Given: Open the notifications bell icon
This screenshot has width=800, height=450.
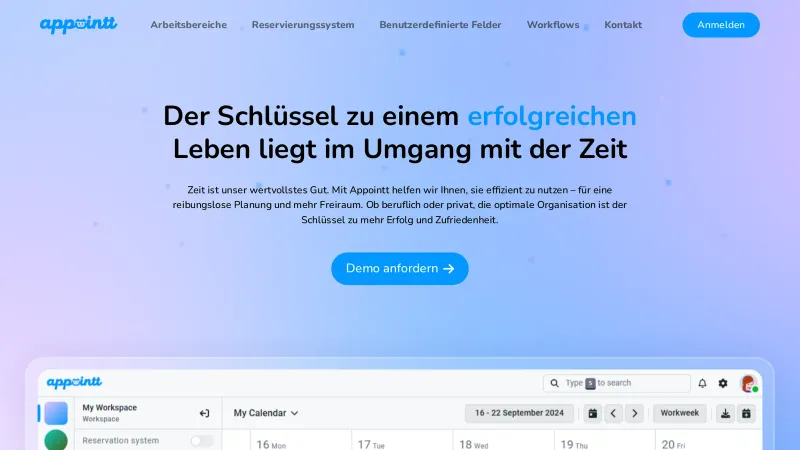Looking at the screenshot, I should click(702, 383).
